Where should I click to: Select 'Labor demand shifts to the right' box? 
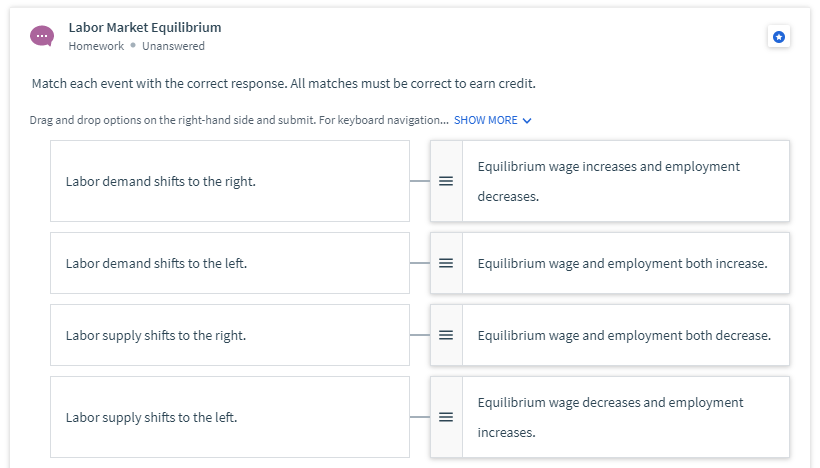click(x=229, y=181)
